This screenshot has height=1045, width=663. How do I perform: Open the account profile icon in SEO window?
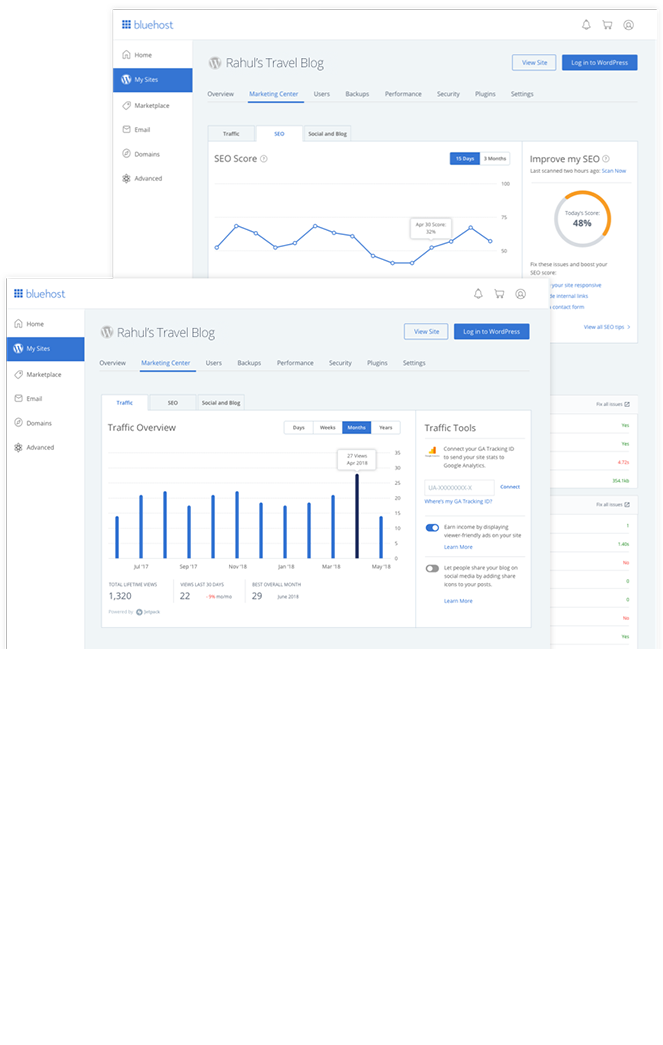(x=628, y=25)
